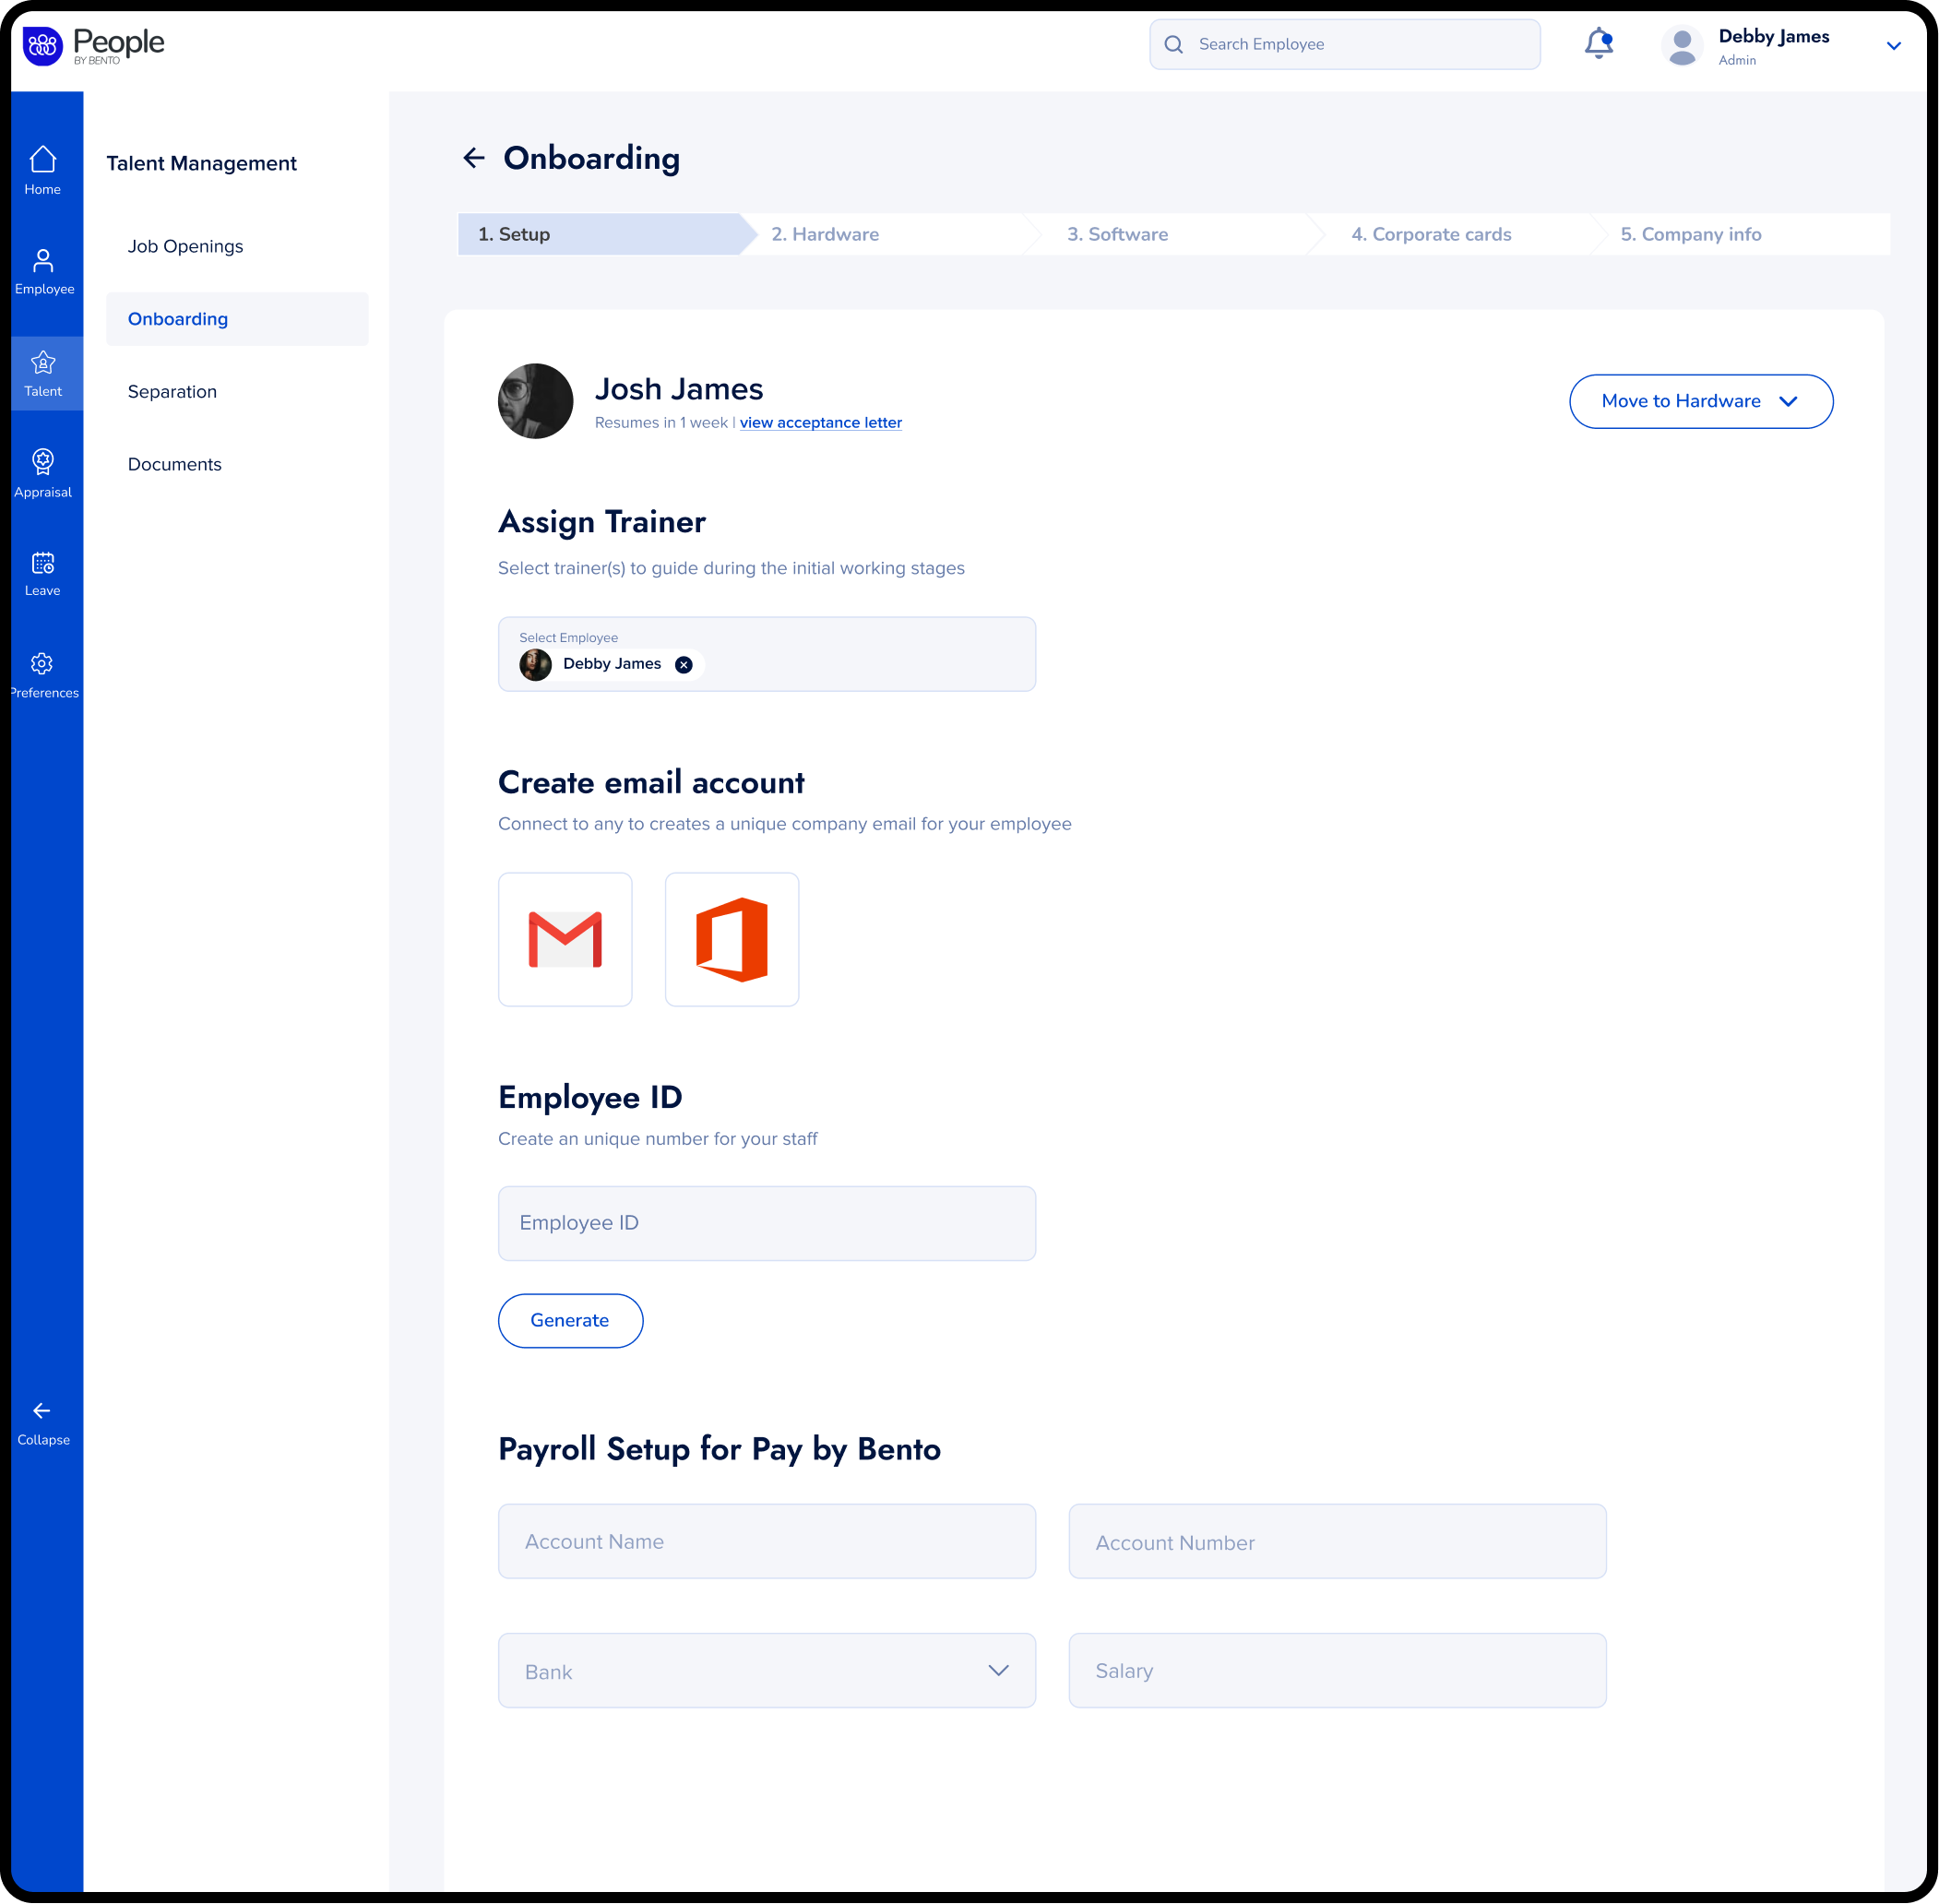Open the Leave calendar icon

43,563
